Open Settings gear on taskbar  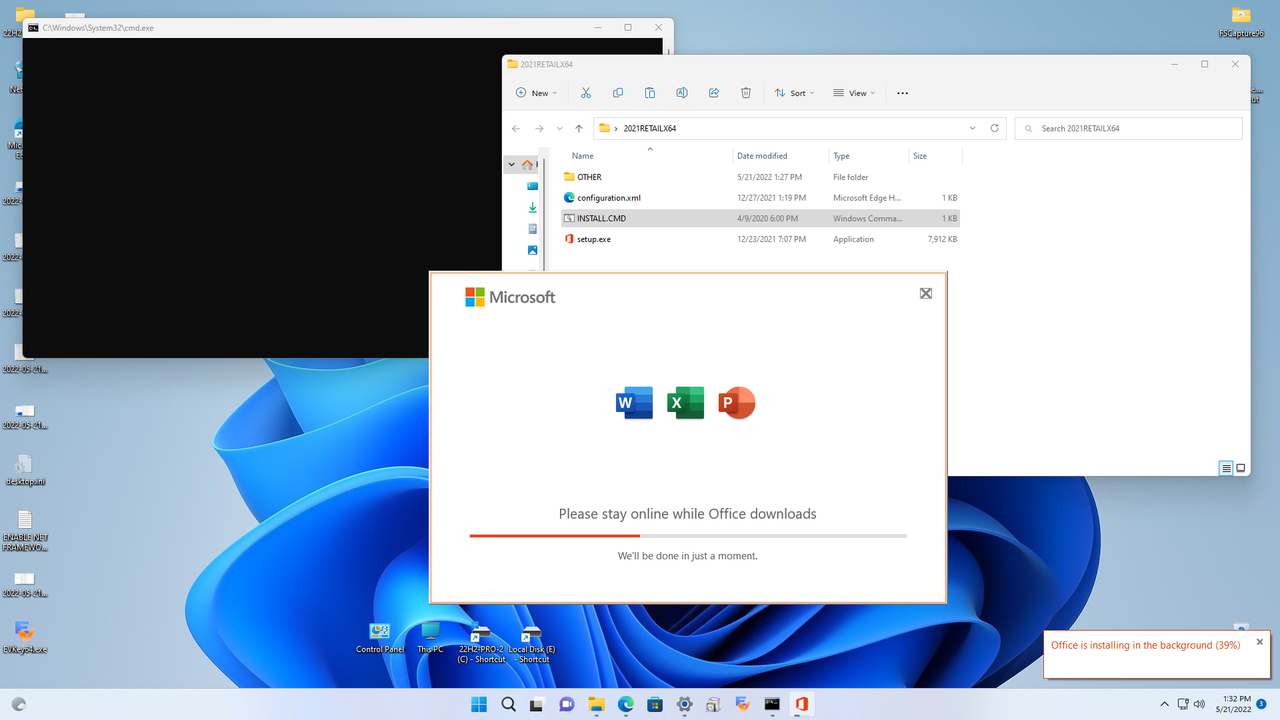[685, 704]
